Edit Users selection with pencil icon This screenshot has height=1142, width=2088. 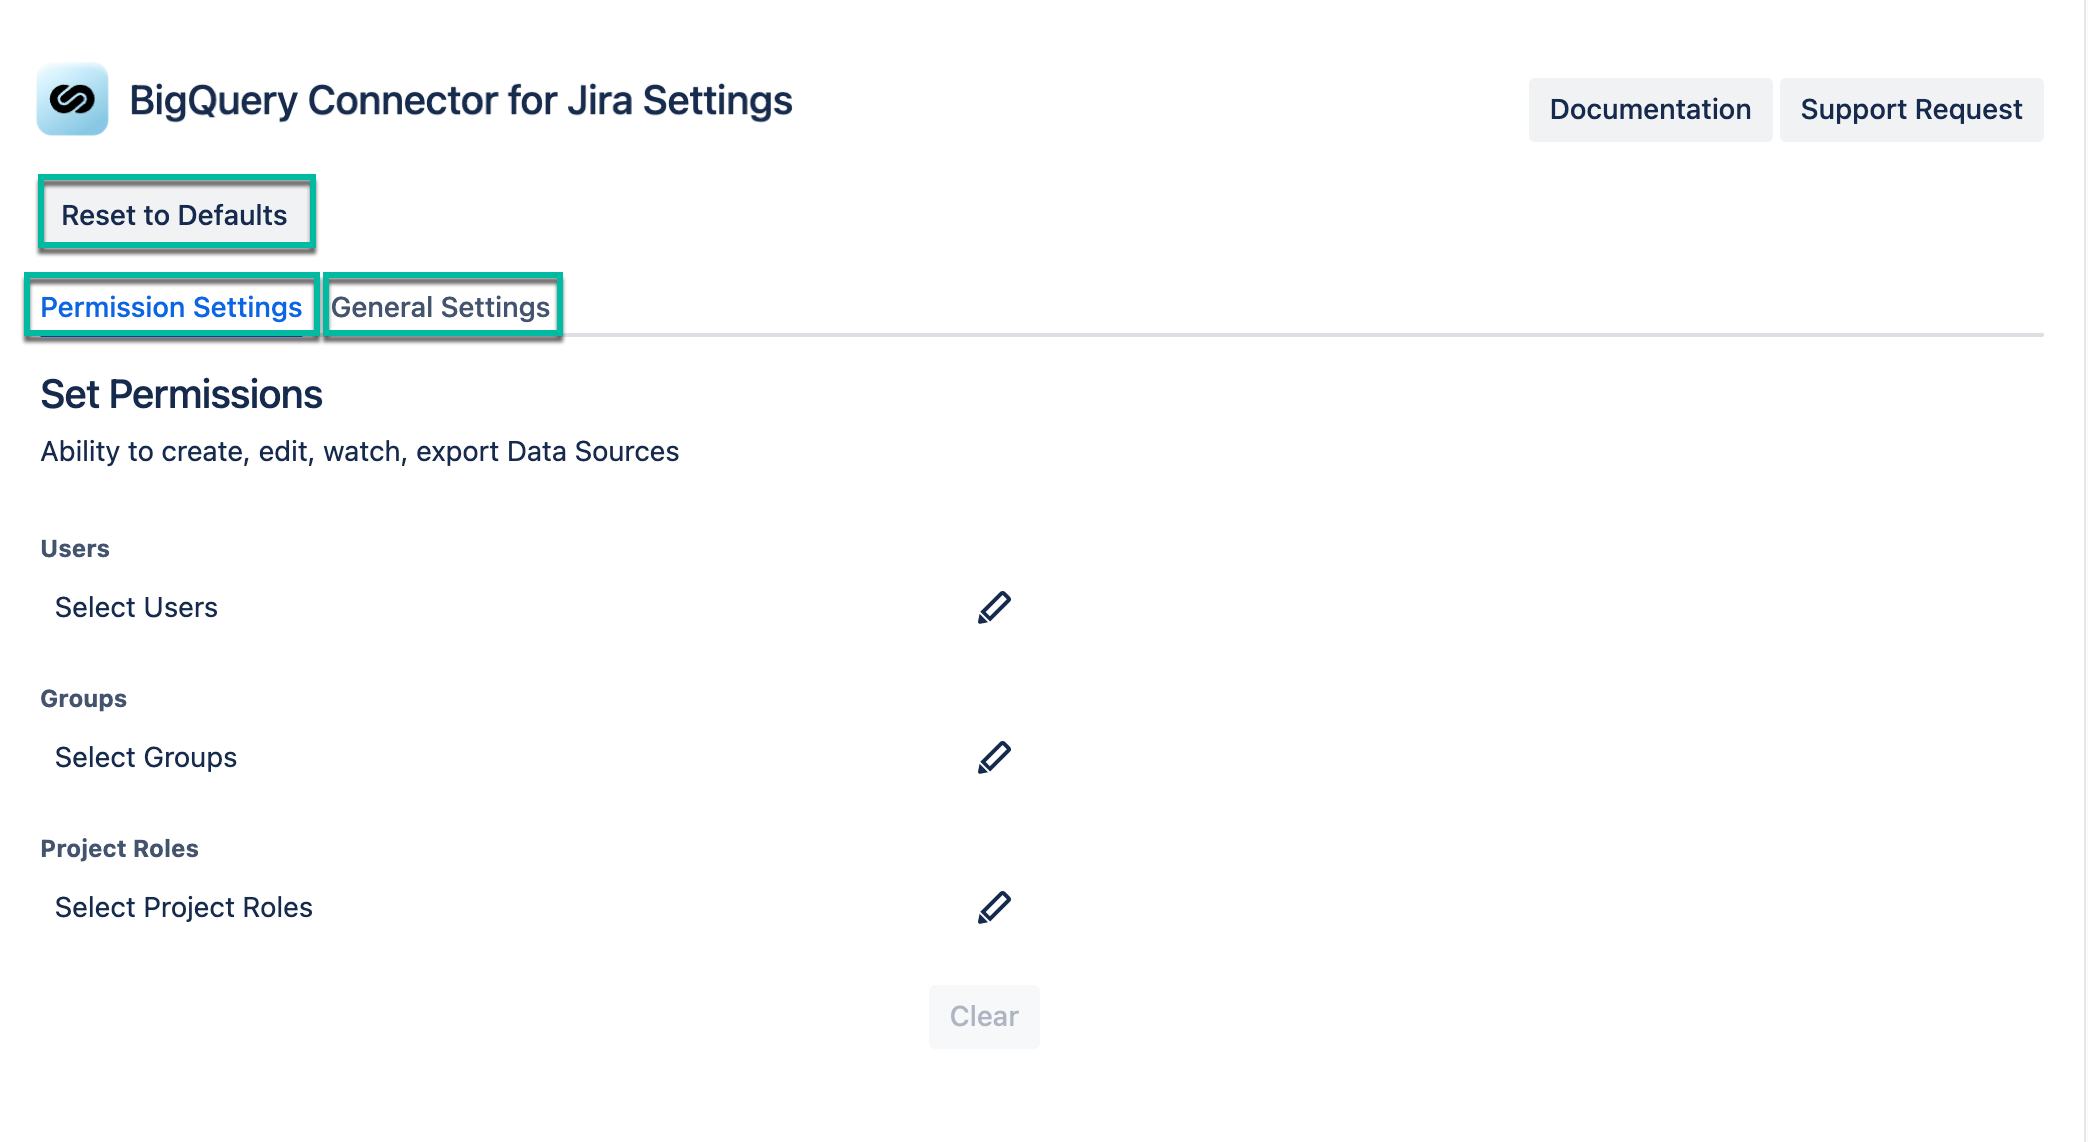(x=994, y=607)
